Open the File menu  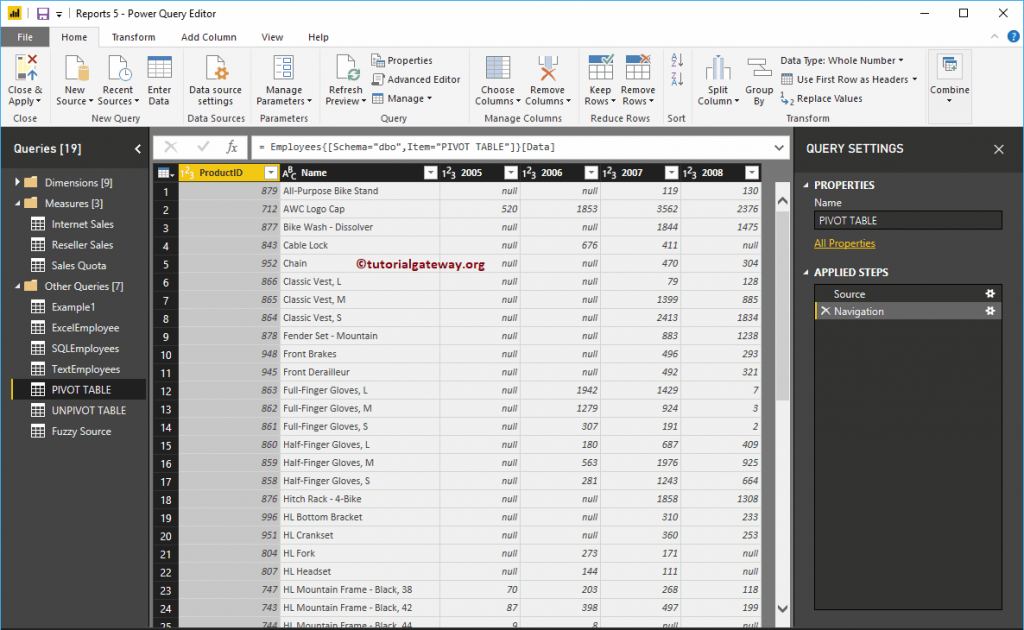pyautogui.click(x=25, y=37)
